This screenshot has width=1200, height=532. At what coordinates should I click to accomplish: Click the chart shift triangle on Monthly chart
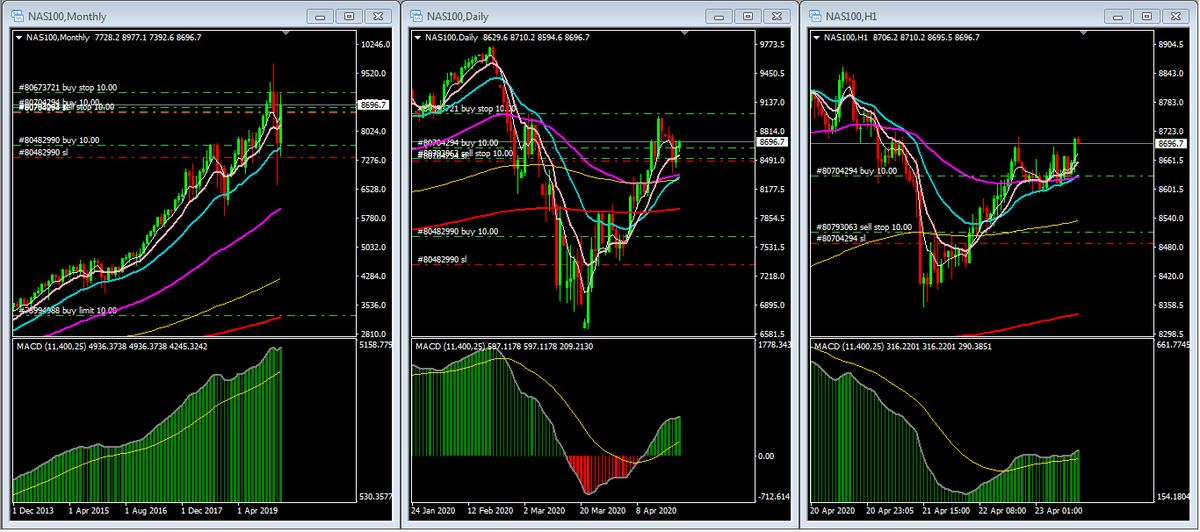[286, 33]
